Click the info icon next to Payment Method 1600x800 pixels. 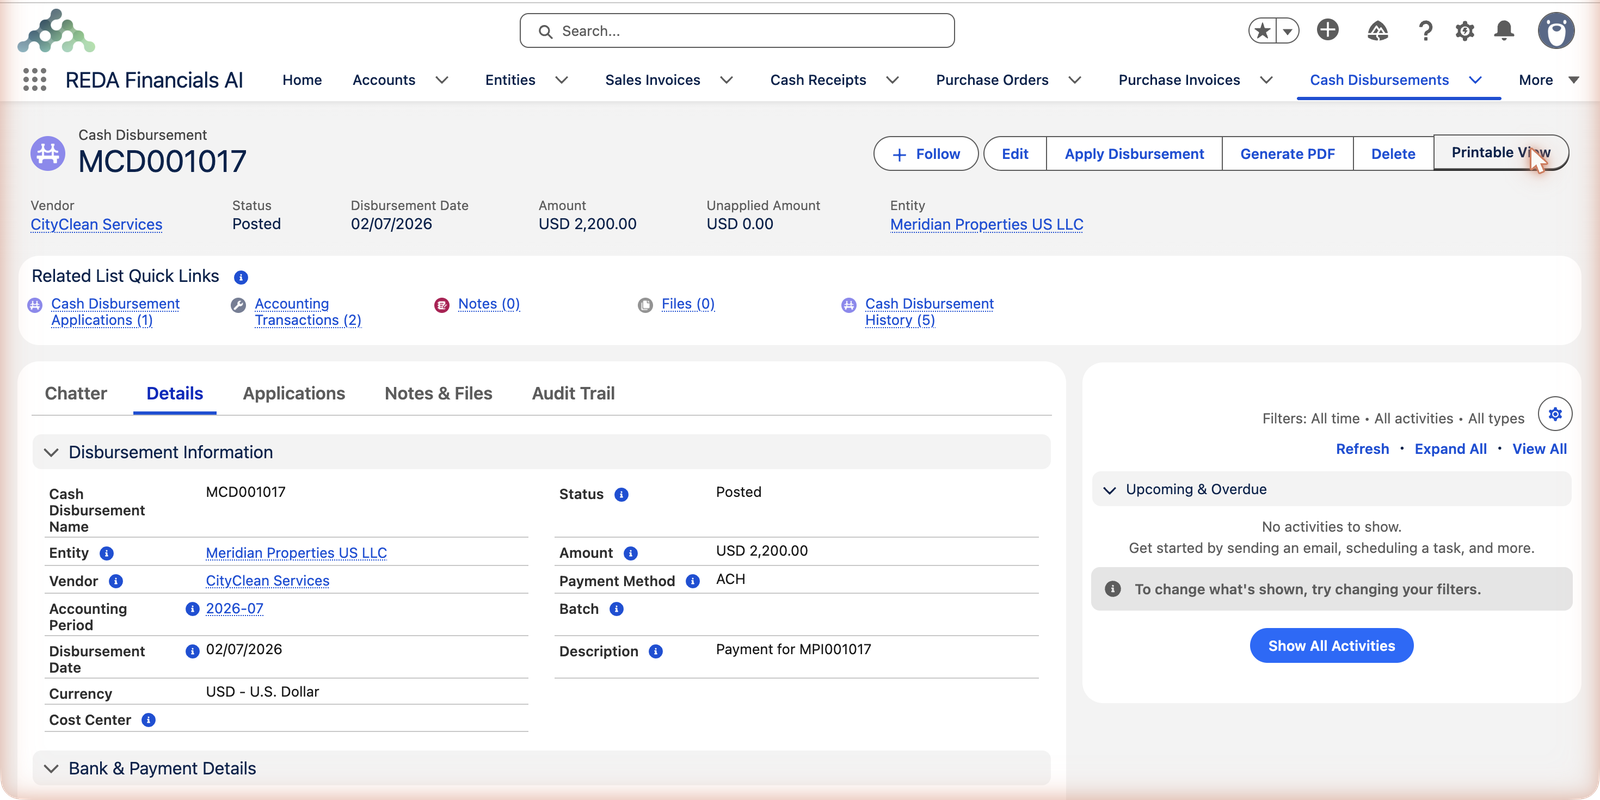[x=692, y=581]
